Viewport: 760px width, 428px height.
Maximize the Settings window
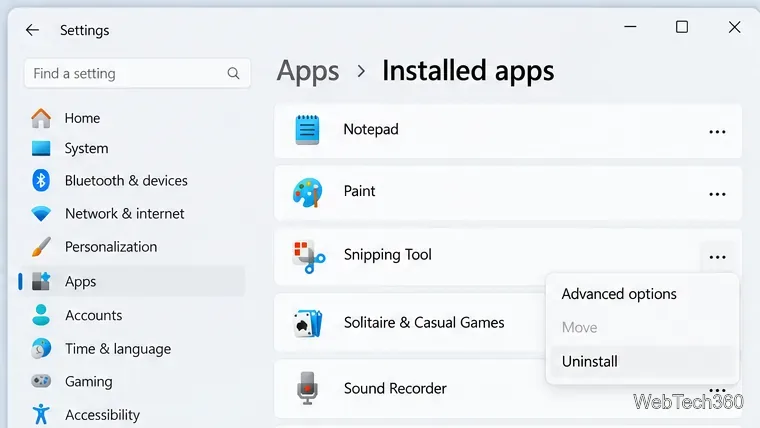point(682,27)
